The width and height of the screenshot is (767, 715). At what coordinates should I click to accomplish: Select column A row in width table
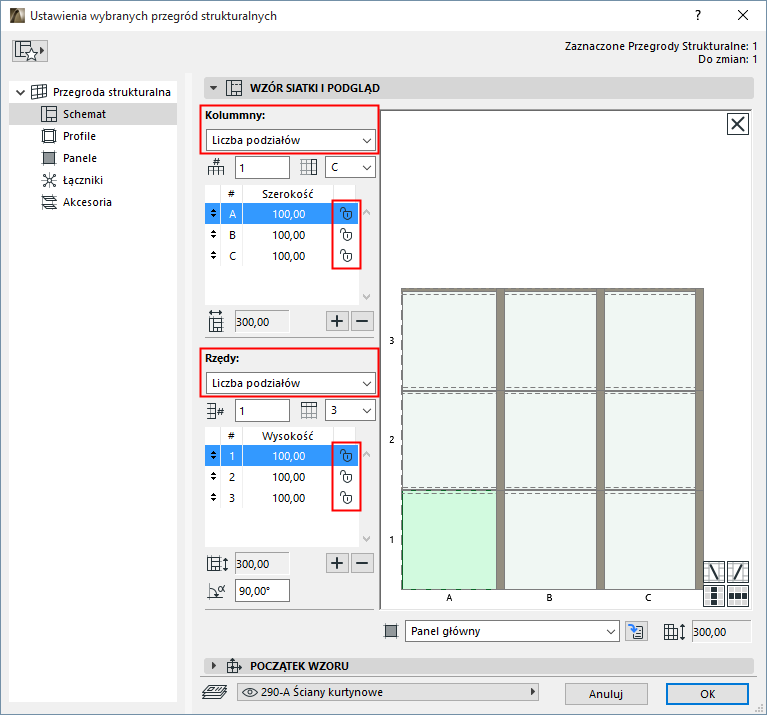[x=282, y=214]
